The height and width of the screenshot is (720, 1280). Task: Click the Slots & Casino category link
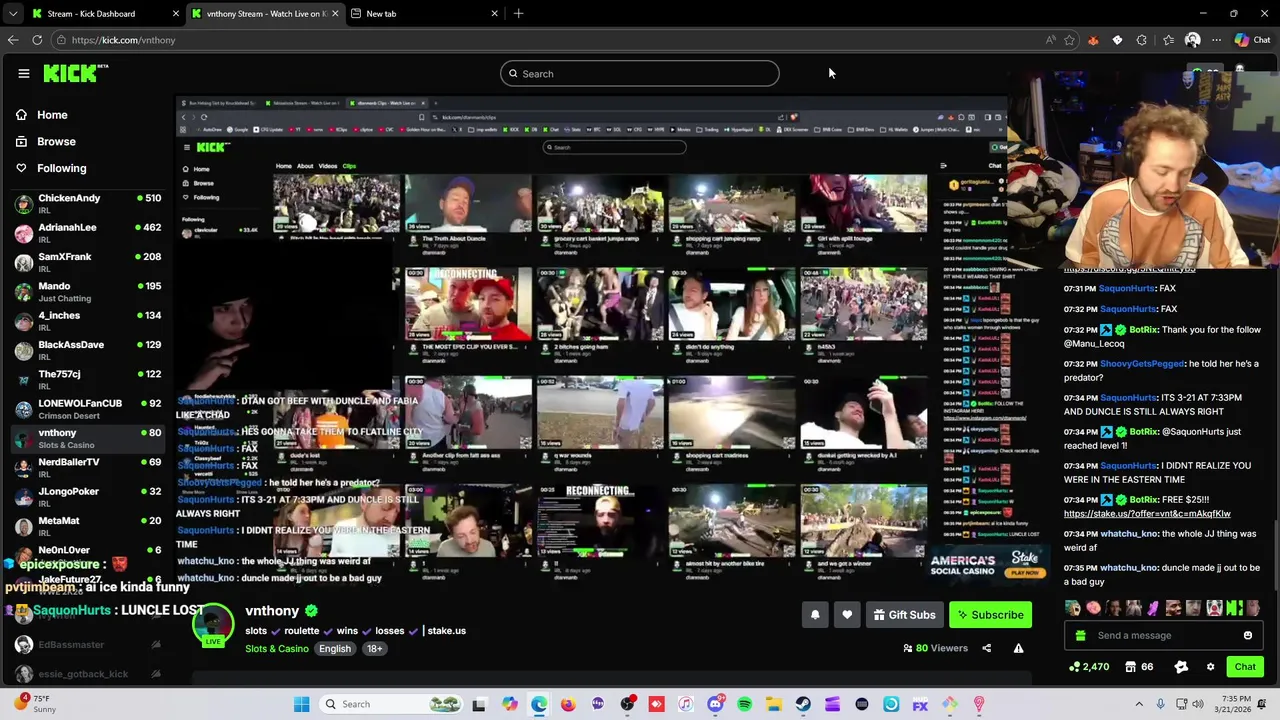pyautogui.click(x=277, y=649)
